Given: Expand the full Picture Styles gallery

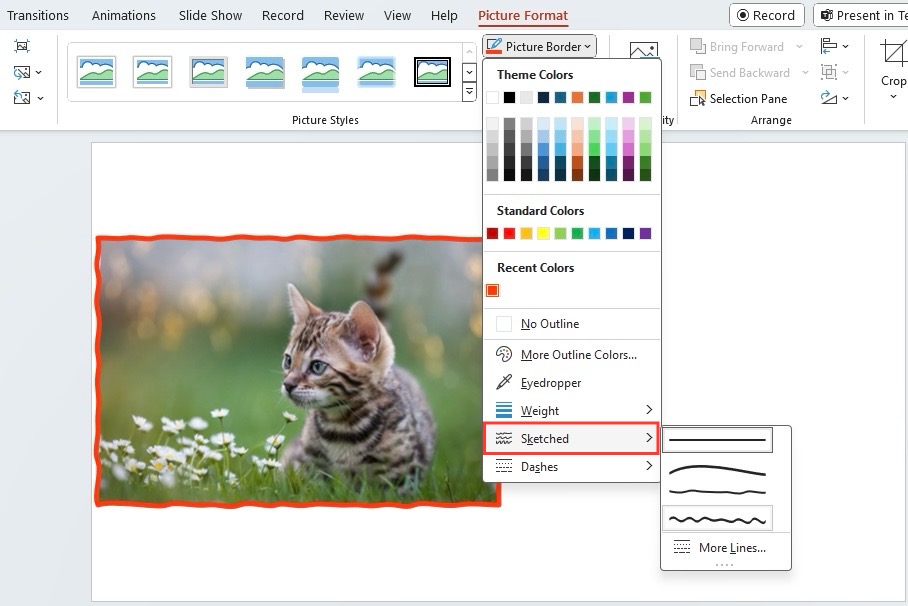Looking at the screenshot, I should (469, 92).
